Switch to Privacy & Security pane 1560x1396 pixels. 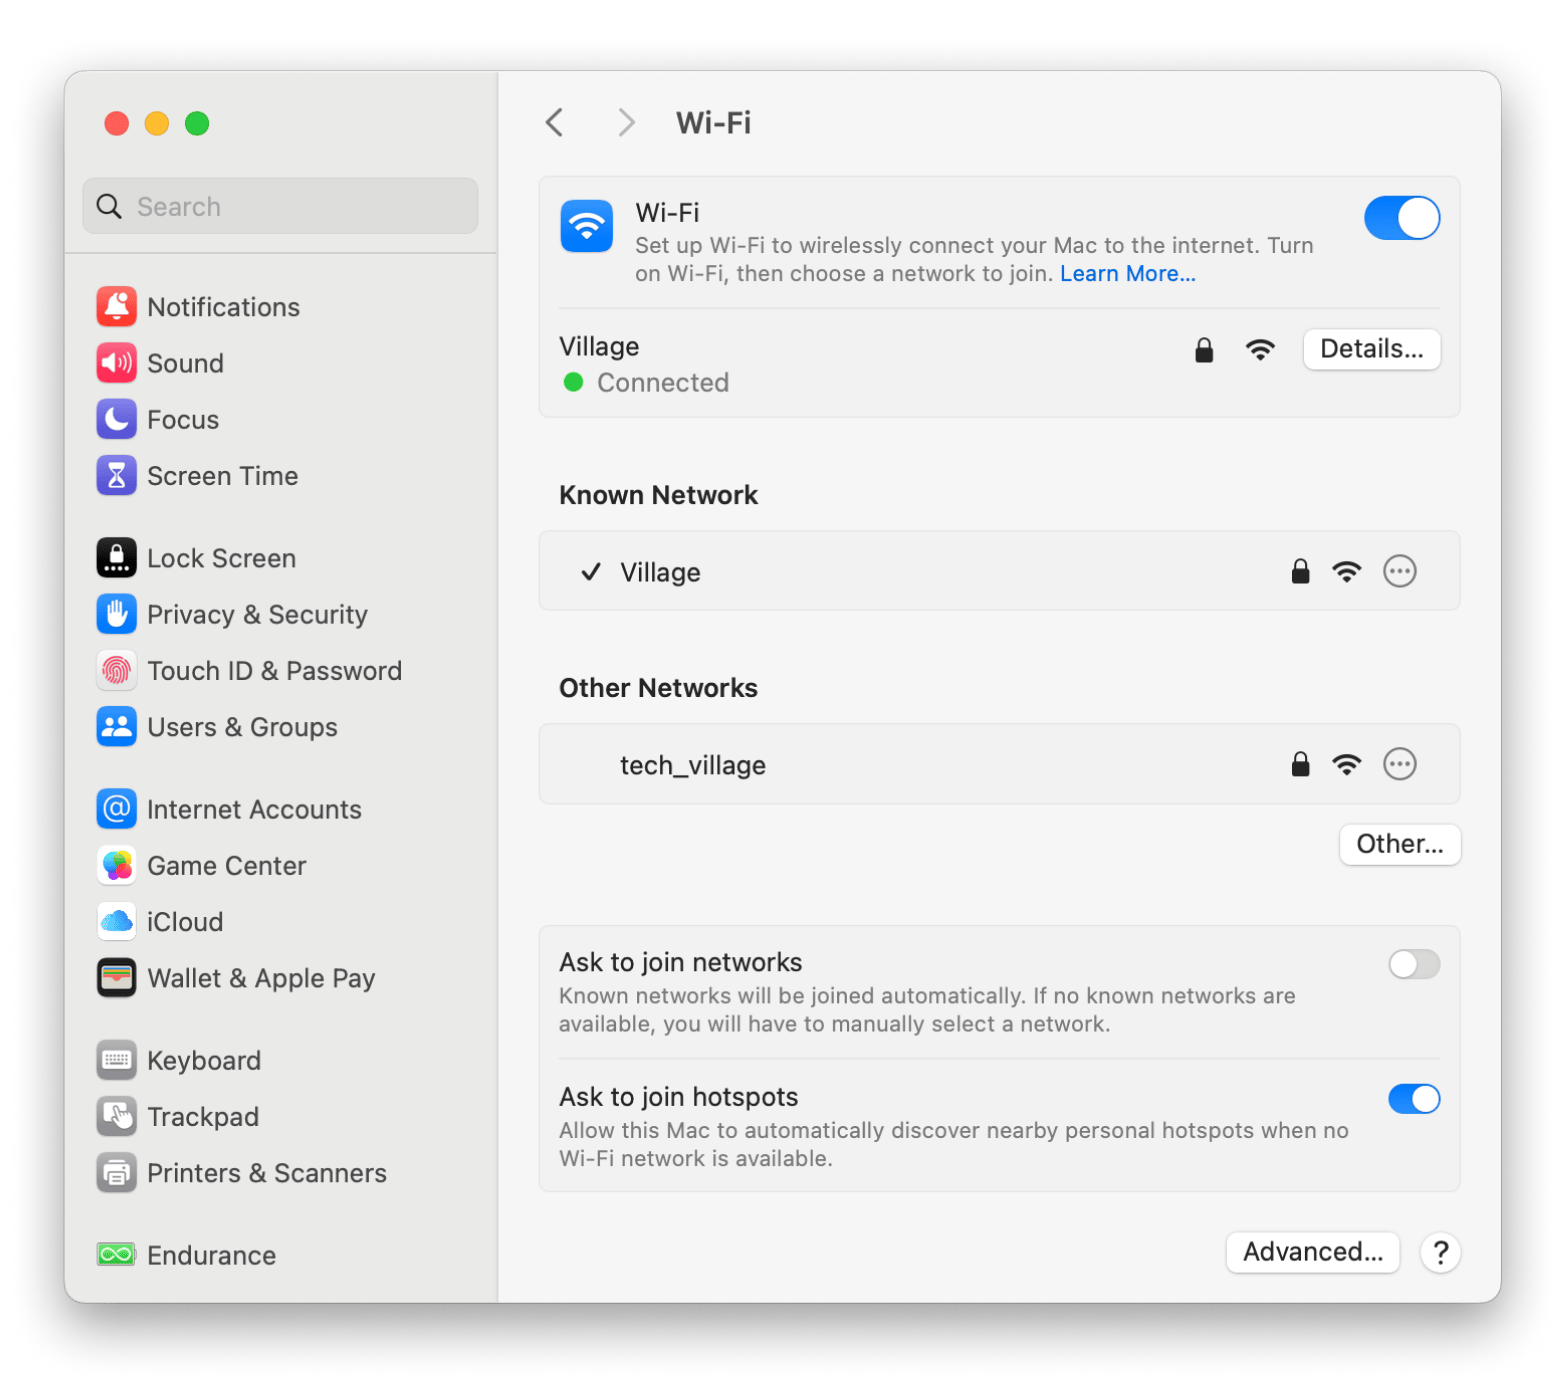tap(257, 614)
